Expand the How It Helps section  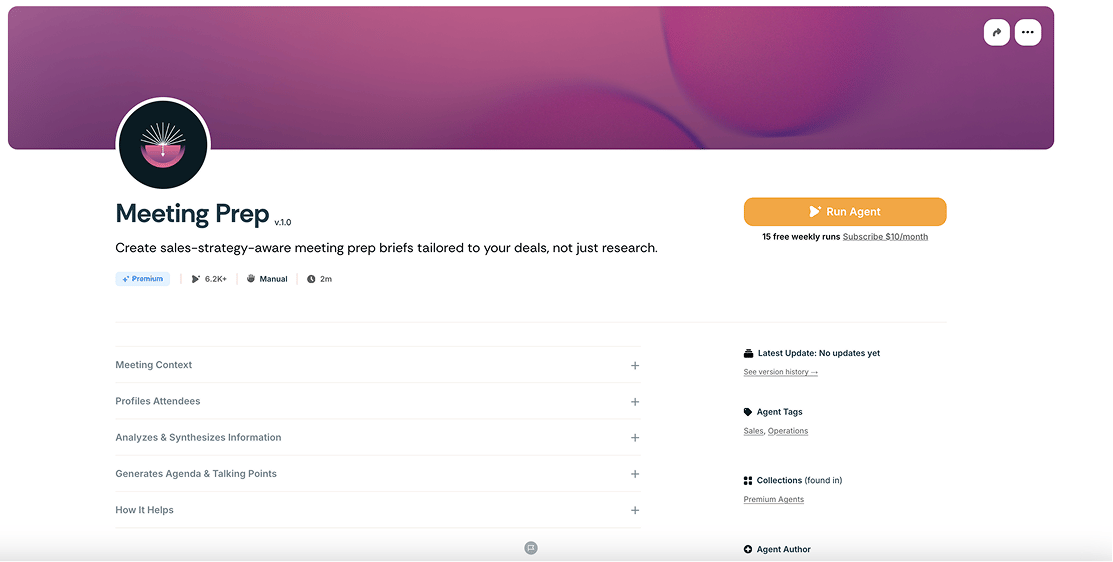[x=634, y=510]
